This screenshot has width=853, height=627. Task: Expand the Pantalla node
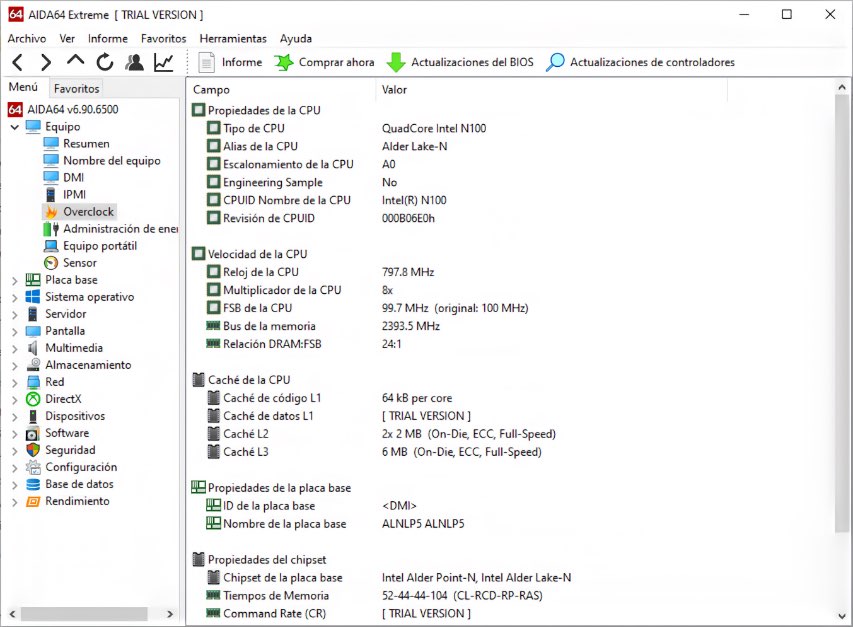pos(15,331)
